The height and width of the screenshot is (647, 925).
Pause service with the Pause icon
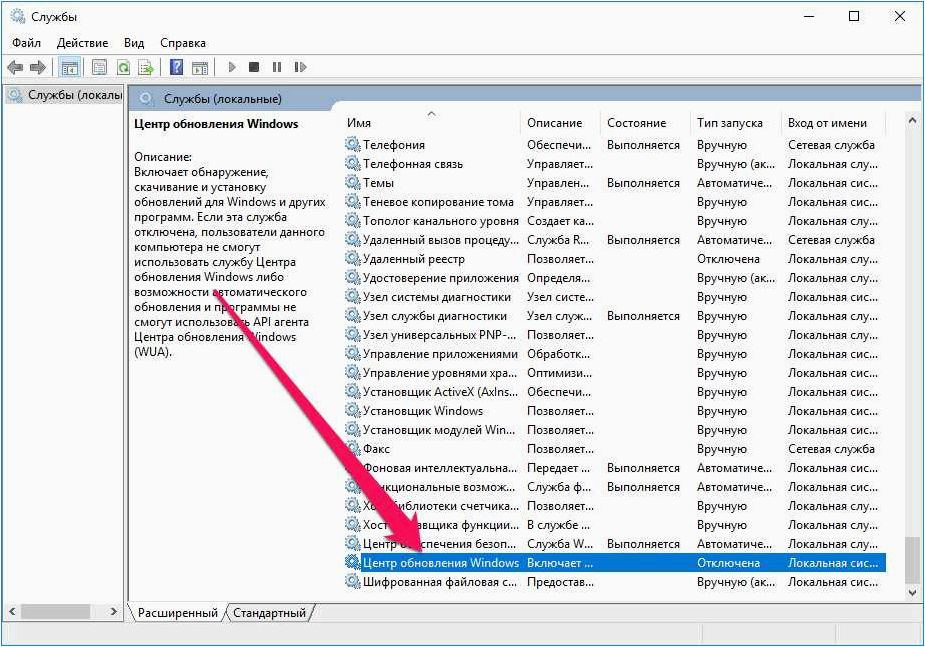[277, 67]
